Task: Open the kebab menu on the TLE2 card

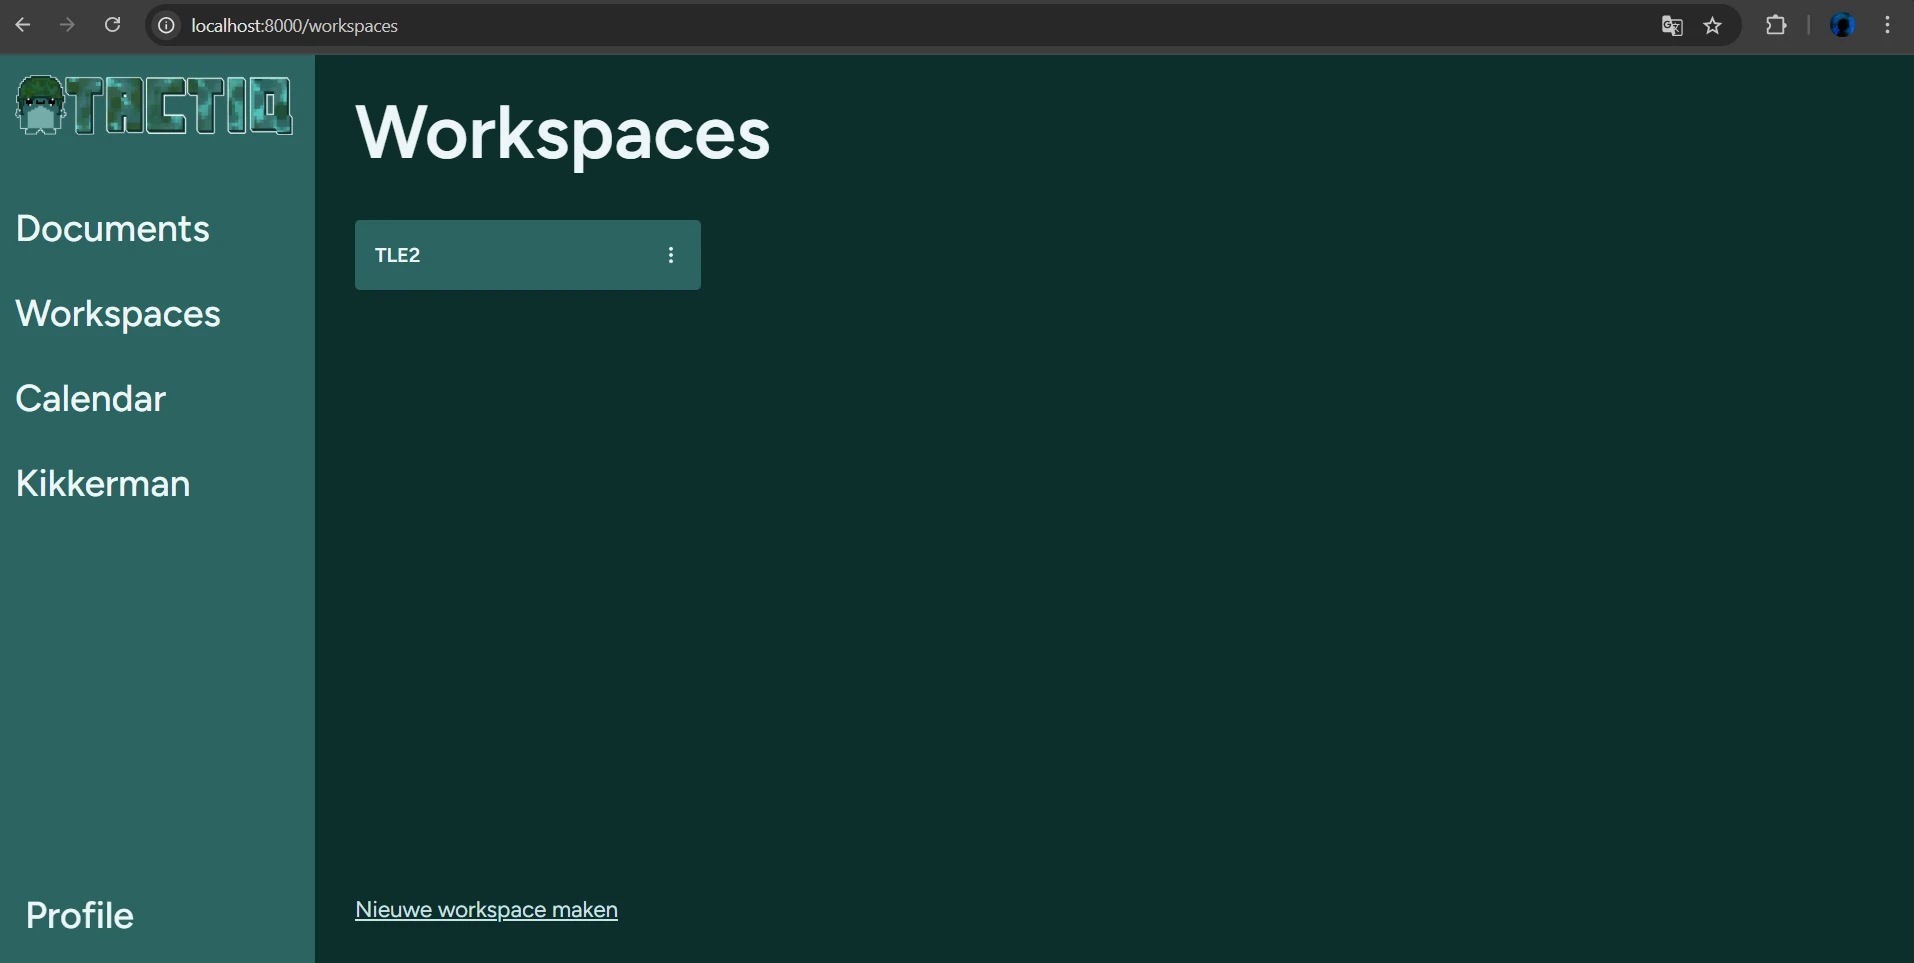Action: [670, 255]
